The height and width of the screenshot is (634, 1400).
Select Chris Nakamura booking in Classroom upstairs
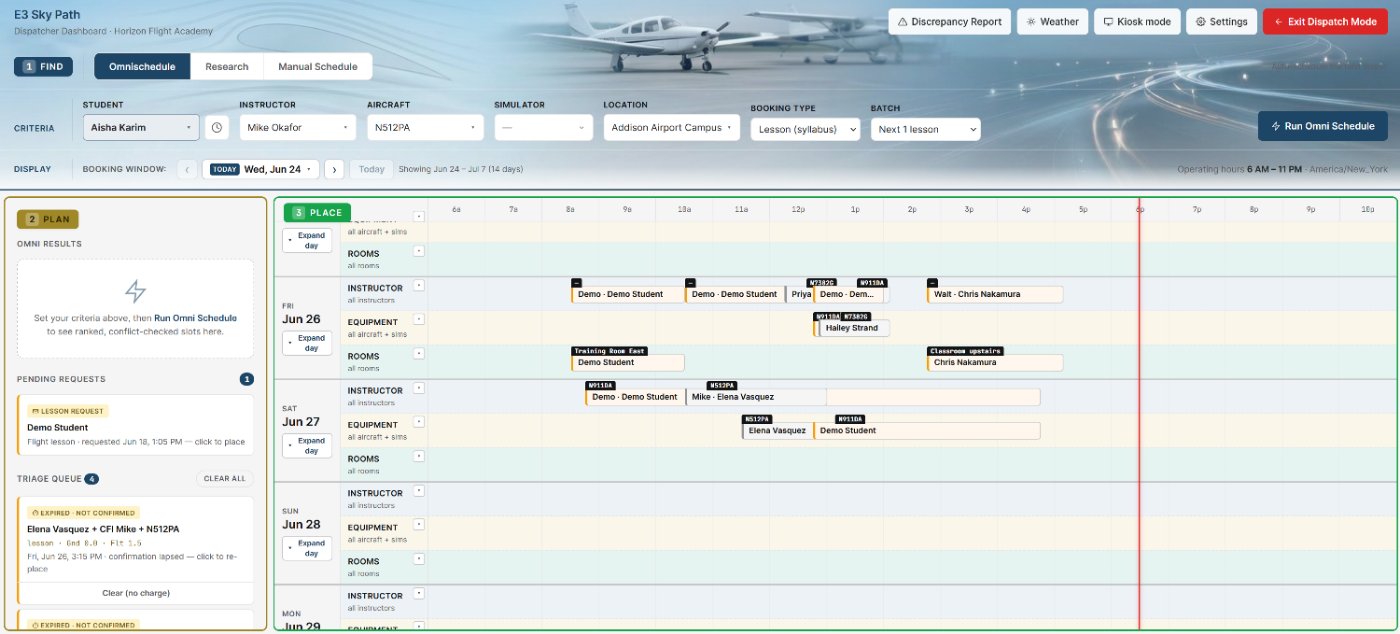(x=995, y=362)
